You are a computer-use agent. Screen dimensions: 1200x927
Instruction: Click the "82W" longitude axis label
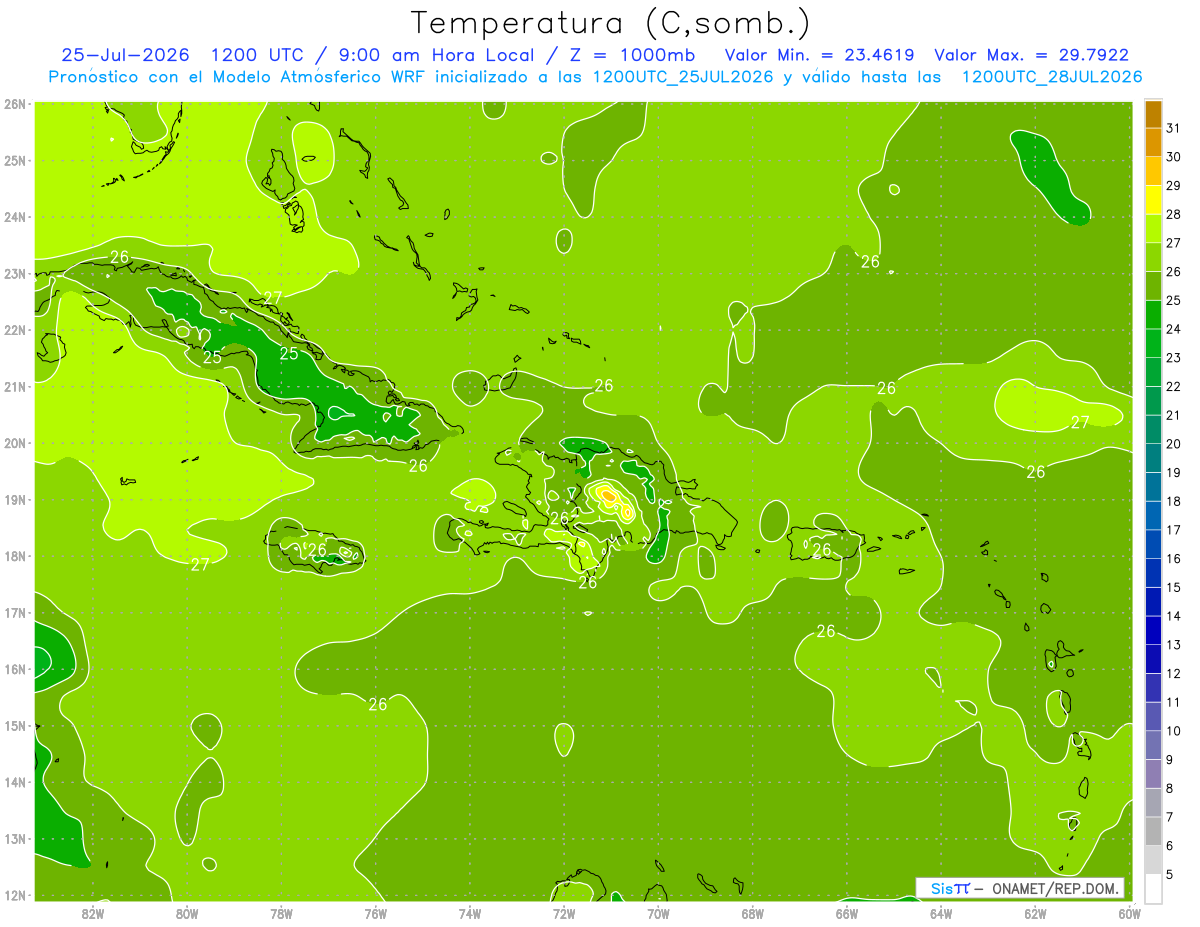point(93,914)
